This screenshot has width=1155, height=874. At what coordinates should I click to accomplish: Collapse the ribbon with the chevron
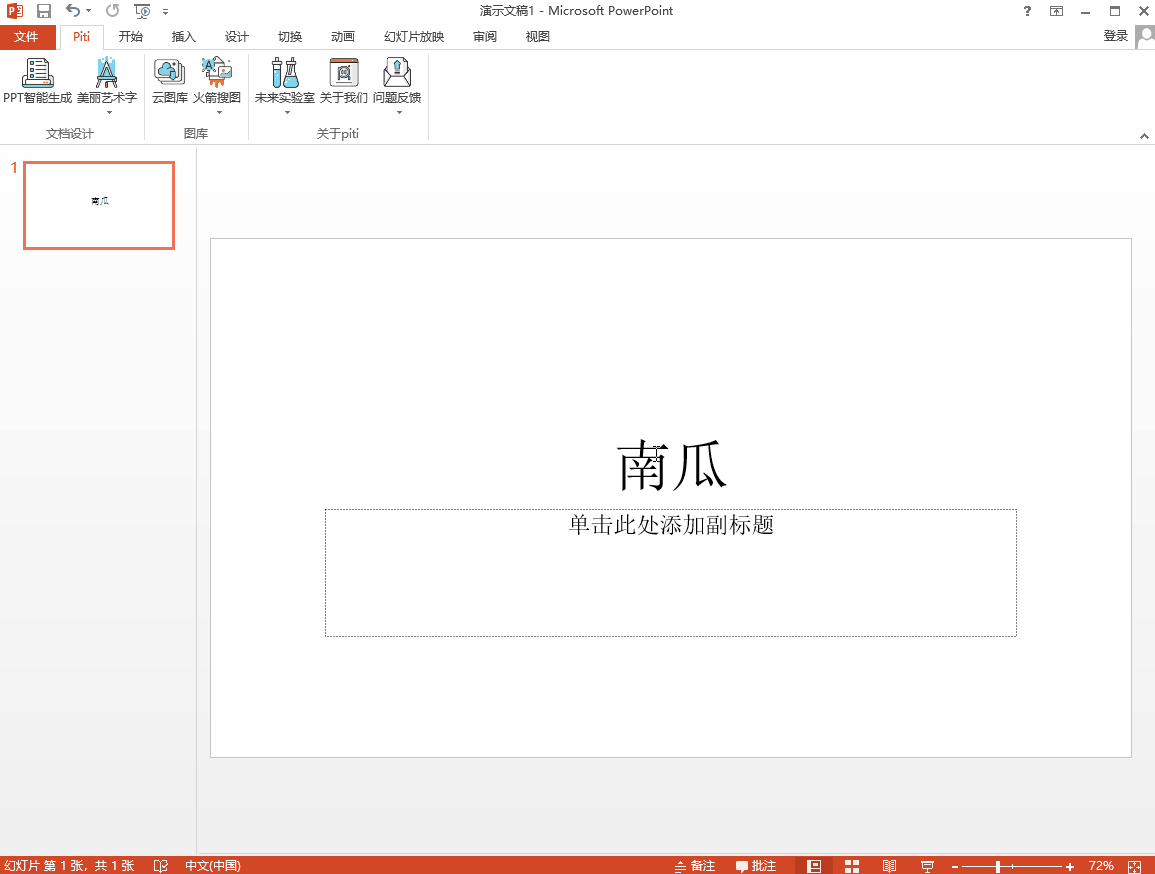pyautogui.click(x=1144, y=135)
